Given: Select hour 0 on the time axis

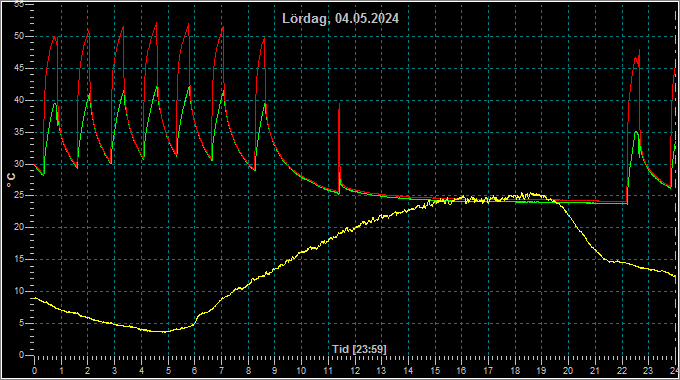Looking at the screenshot, I should 35,371.
